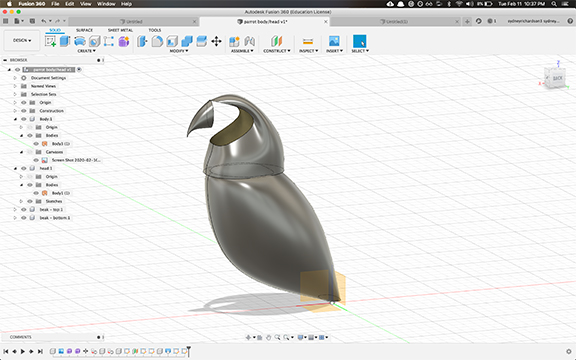Click the Extrude tool icon
The image size is (576, 360).
(x=65, y=41)
